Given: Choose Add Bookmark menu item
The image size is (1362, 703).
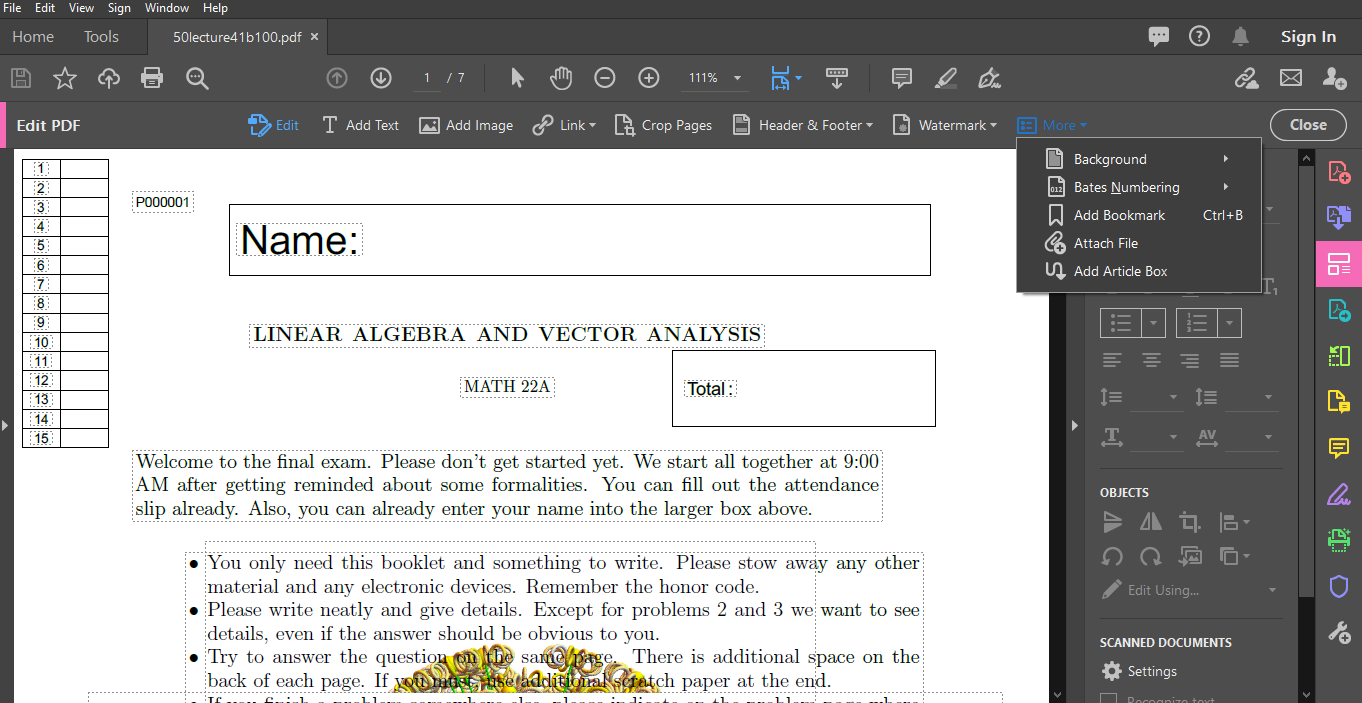Looking at the screenshot, I should [1139, 215].
